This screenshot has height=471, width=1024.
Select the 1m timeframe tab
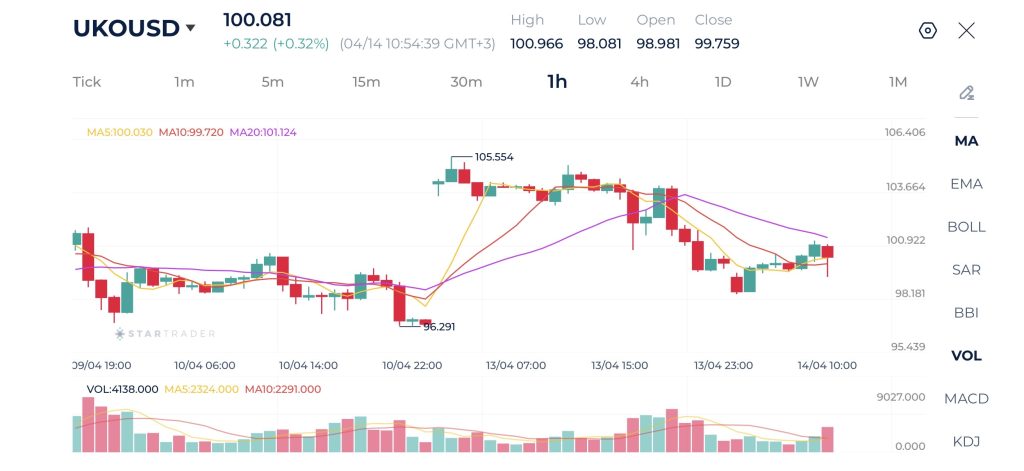(184, 82)
